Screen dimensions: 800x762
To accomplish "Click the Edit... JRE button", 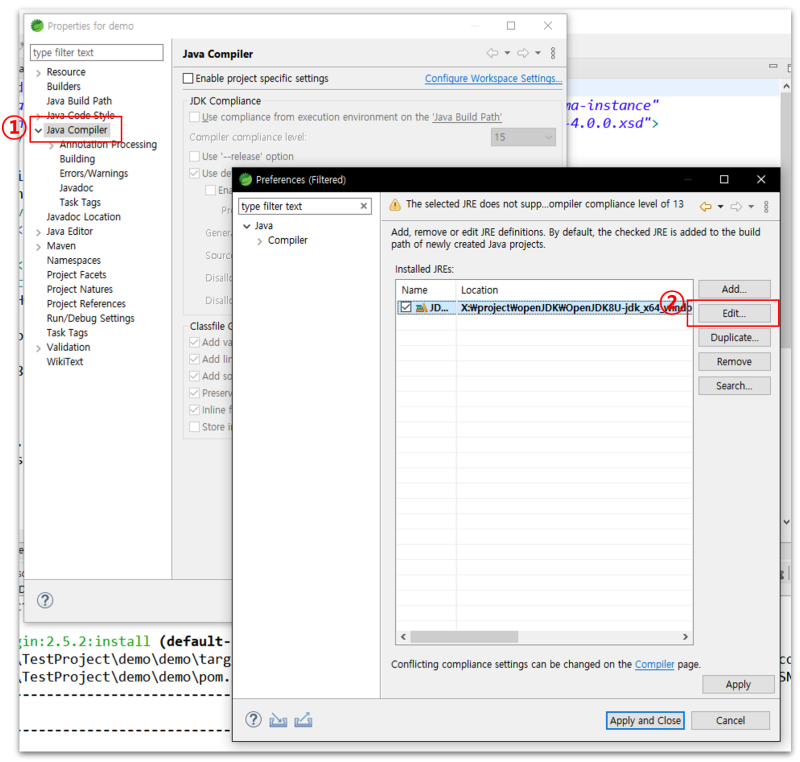I will point(734,313).
